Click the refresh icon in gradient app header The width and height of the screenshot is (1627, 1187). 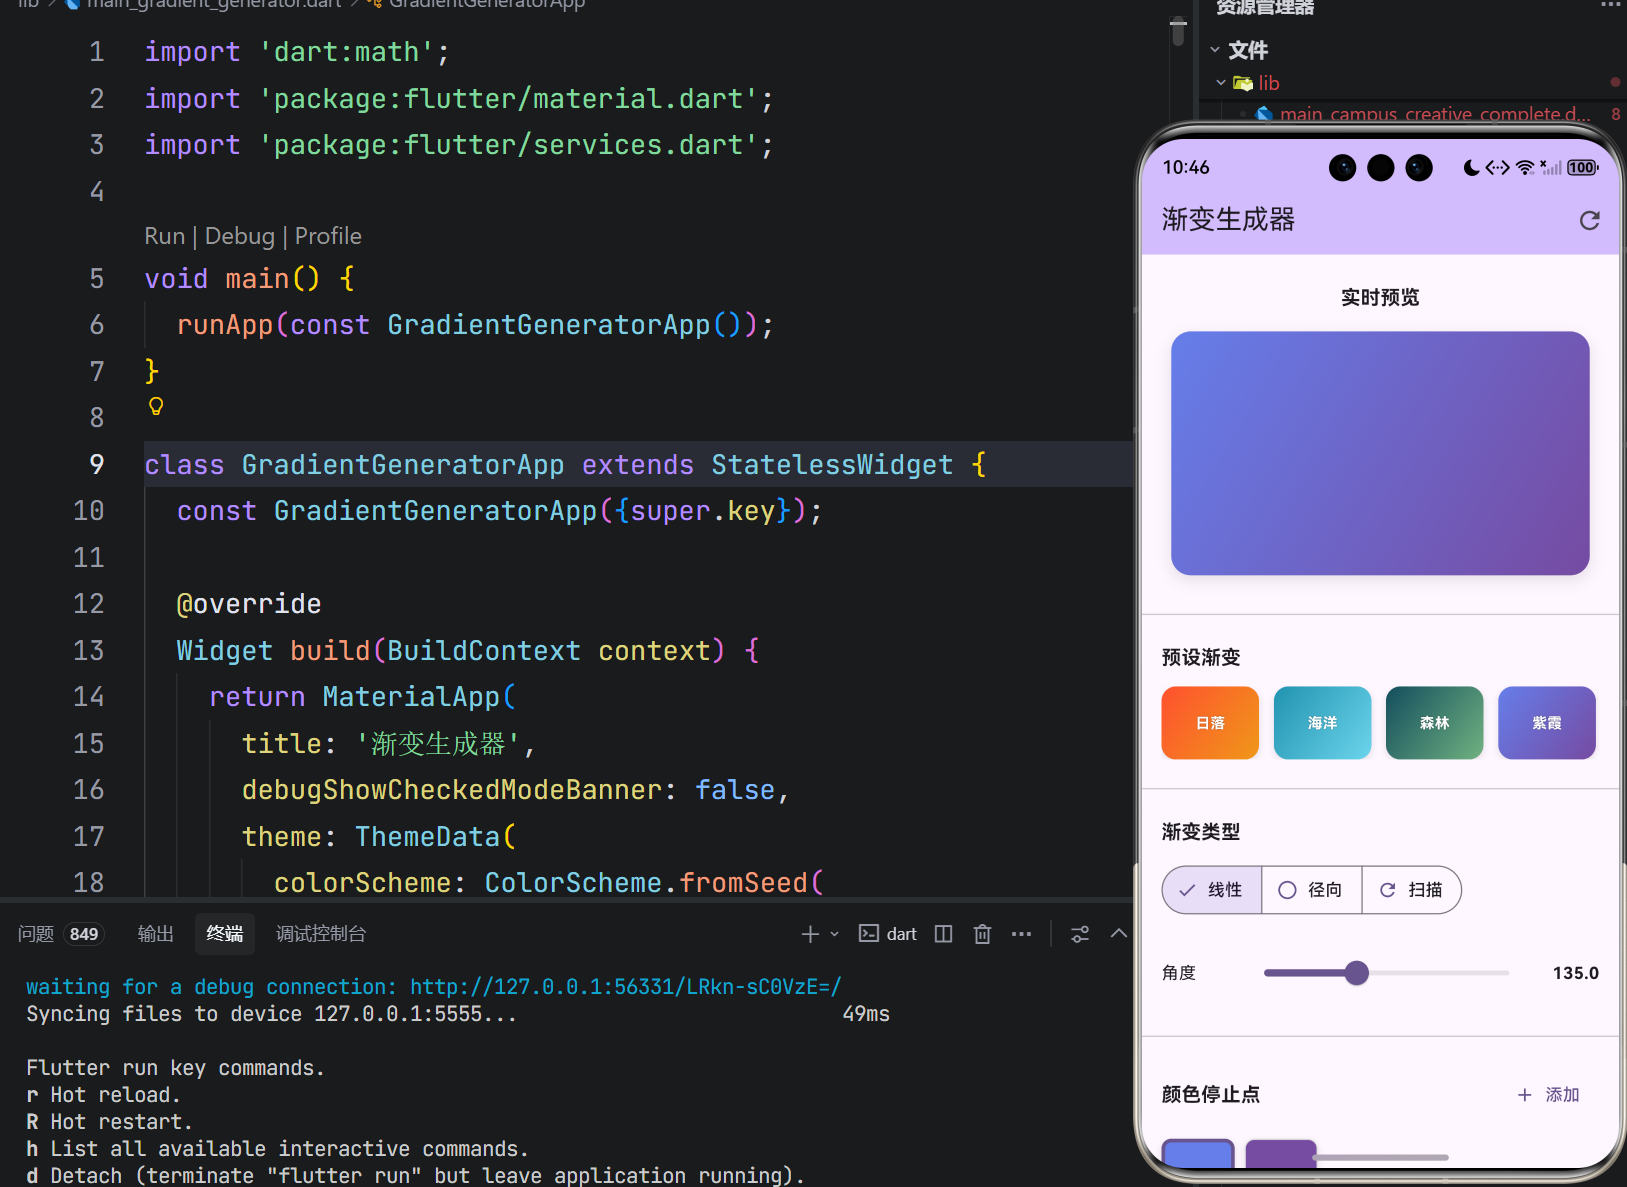click(x=1589, y=220)
